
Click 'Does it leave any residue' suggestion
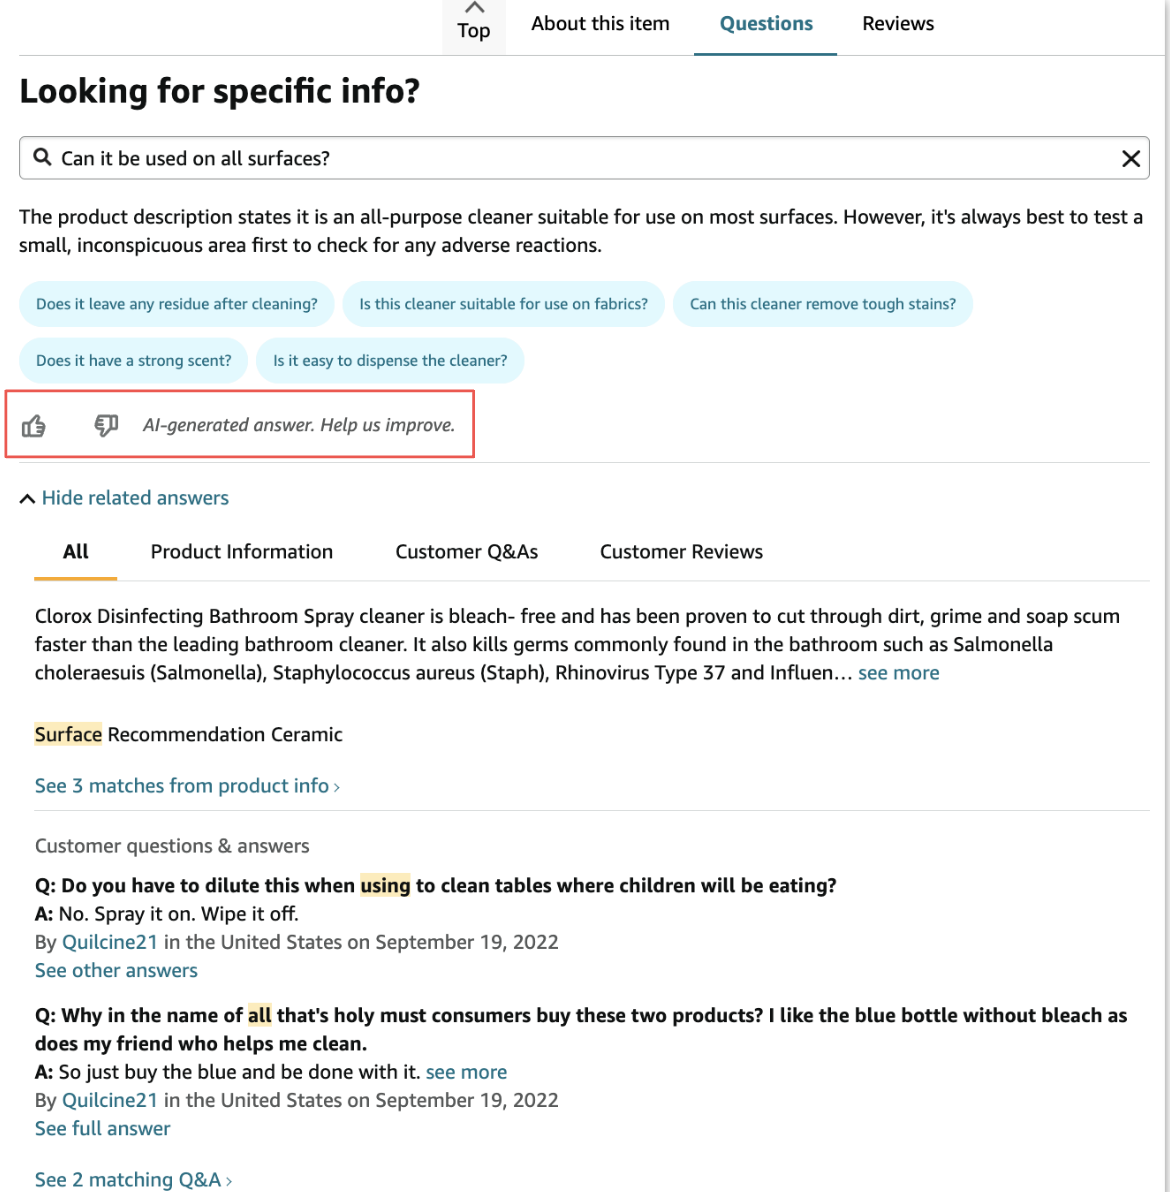click(x=177, y=304)
